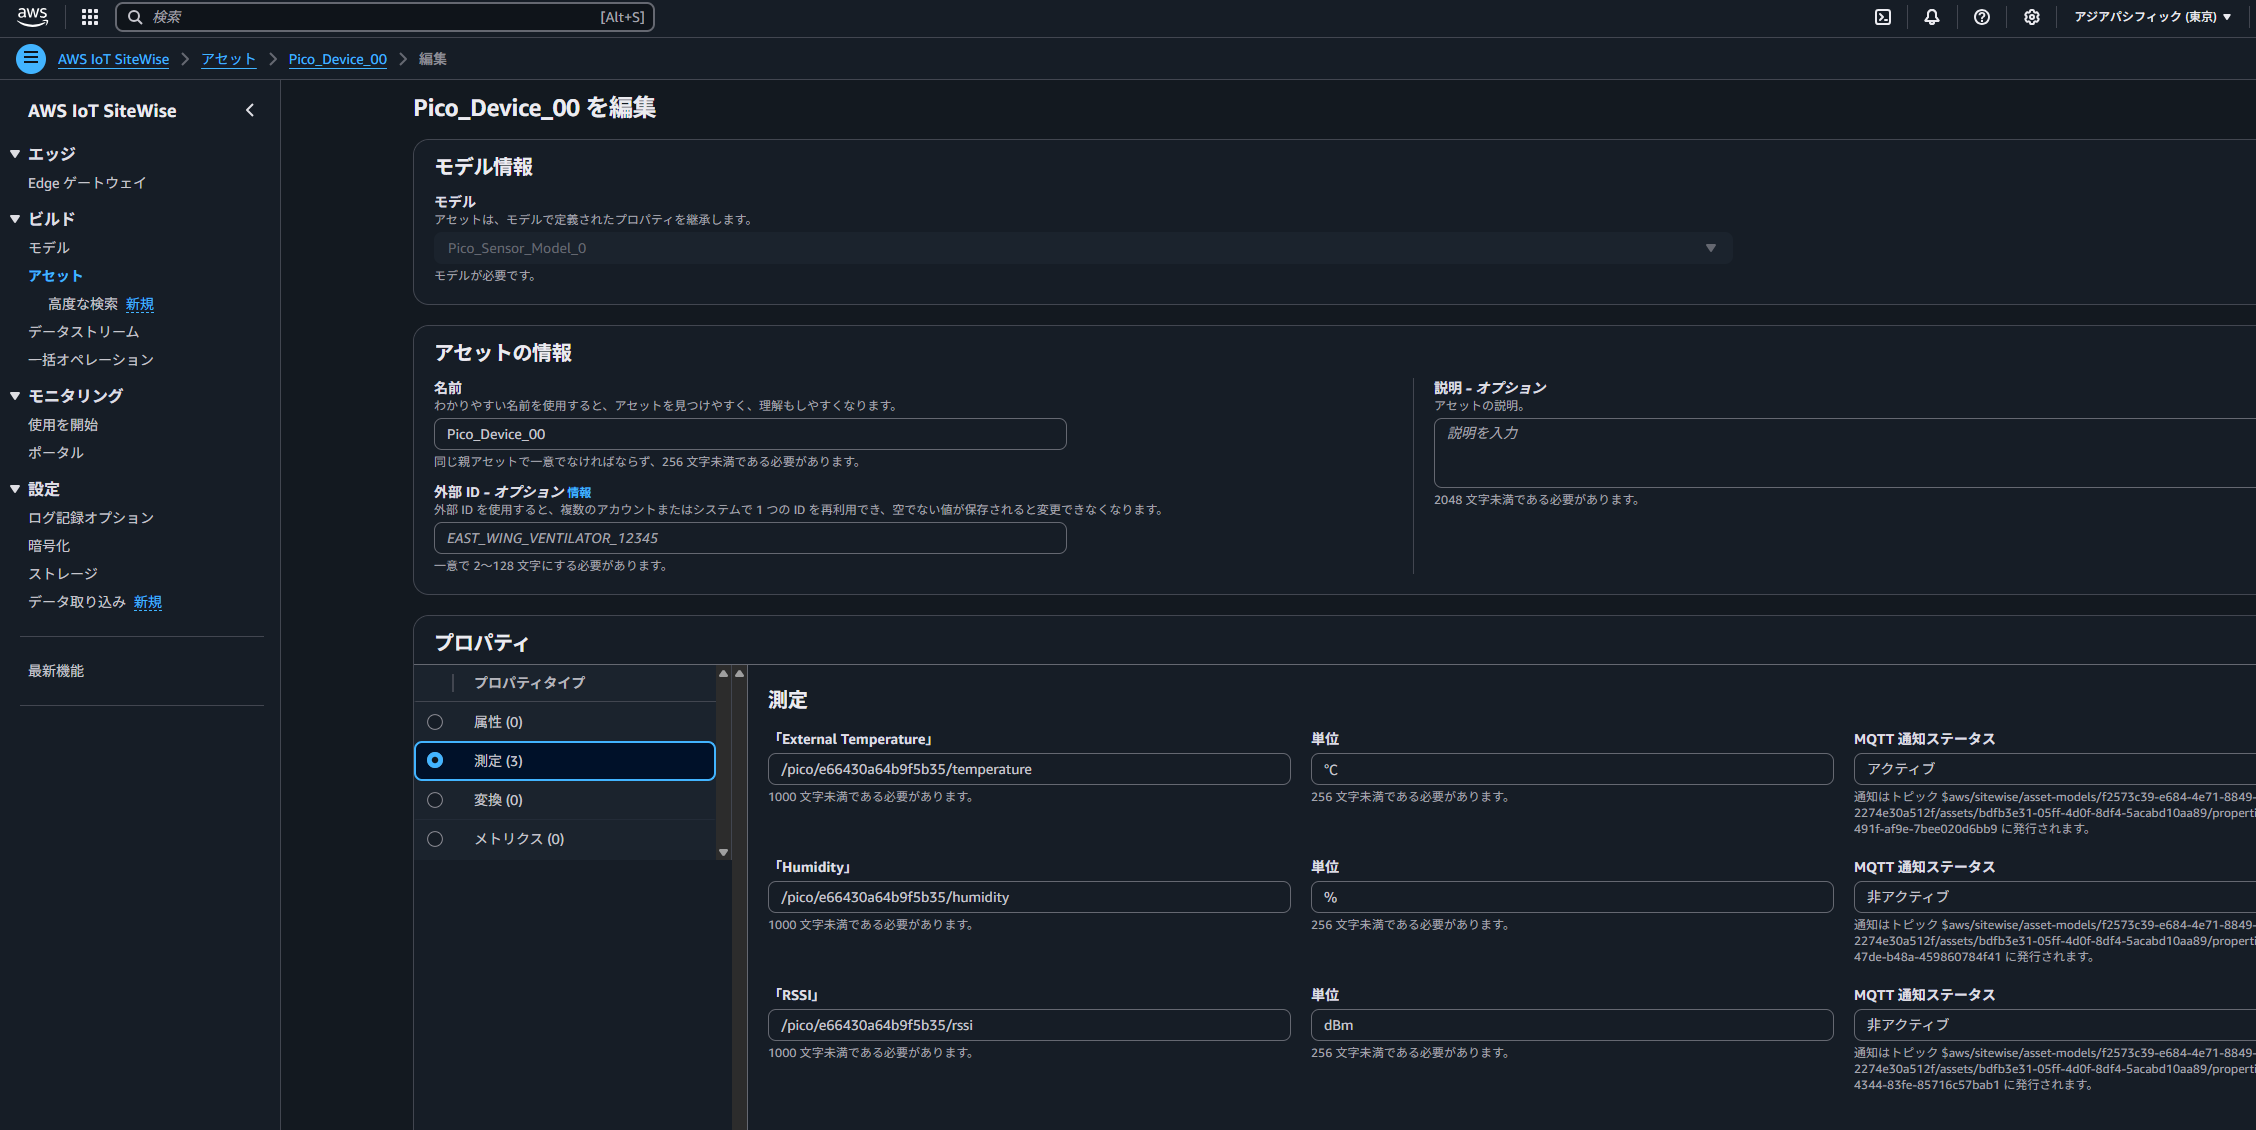The width and height of the screenshot is (2256, 1130).
Task: Open ストレージ in the sidebar
Action: point(63,574)
